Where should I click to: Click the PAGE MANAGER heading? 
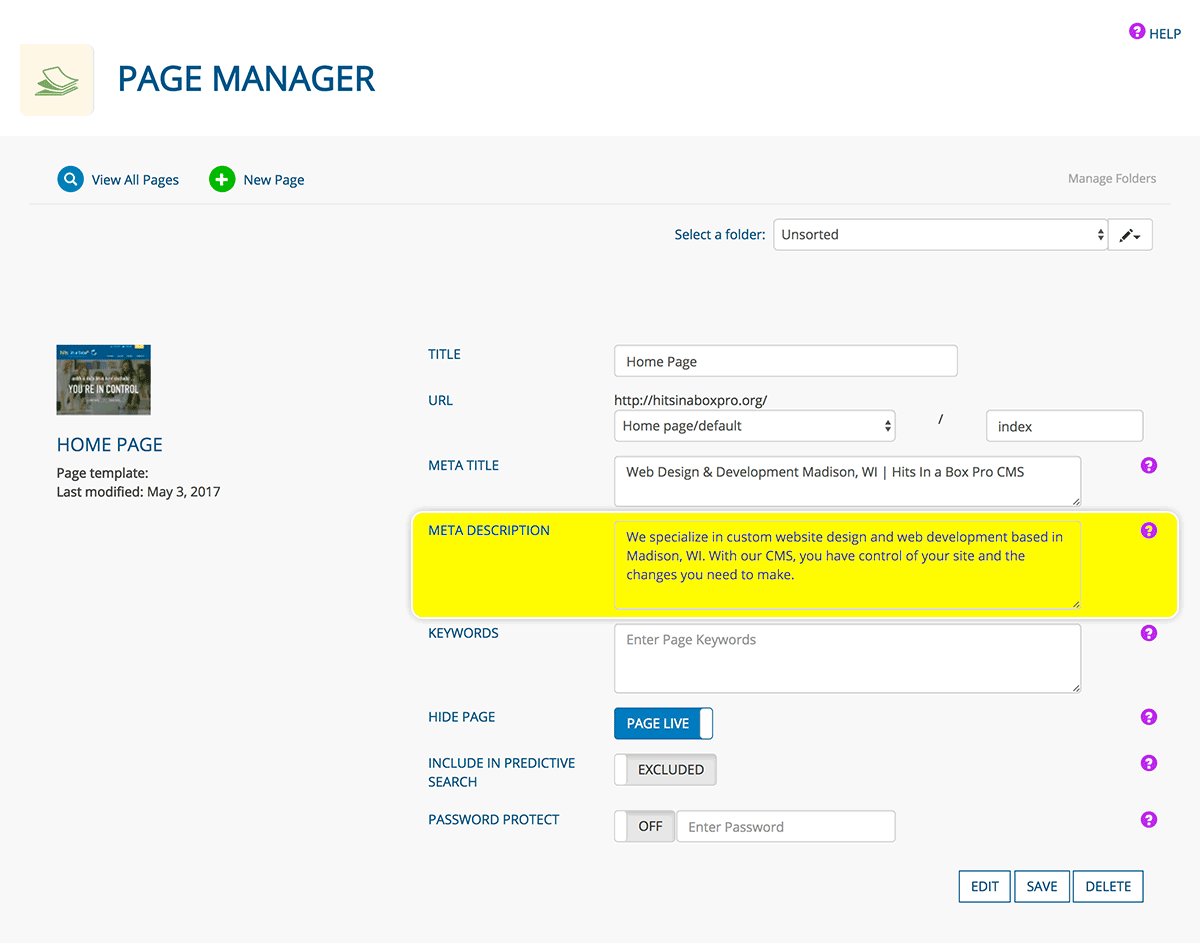tap(246, 79)
